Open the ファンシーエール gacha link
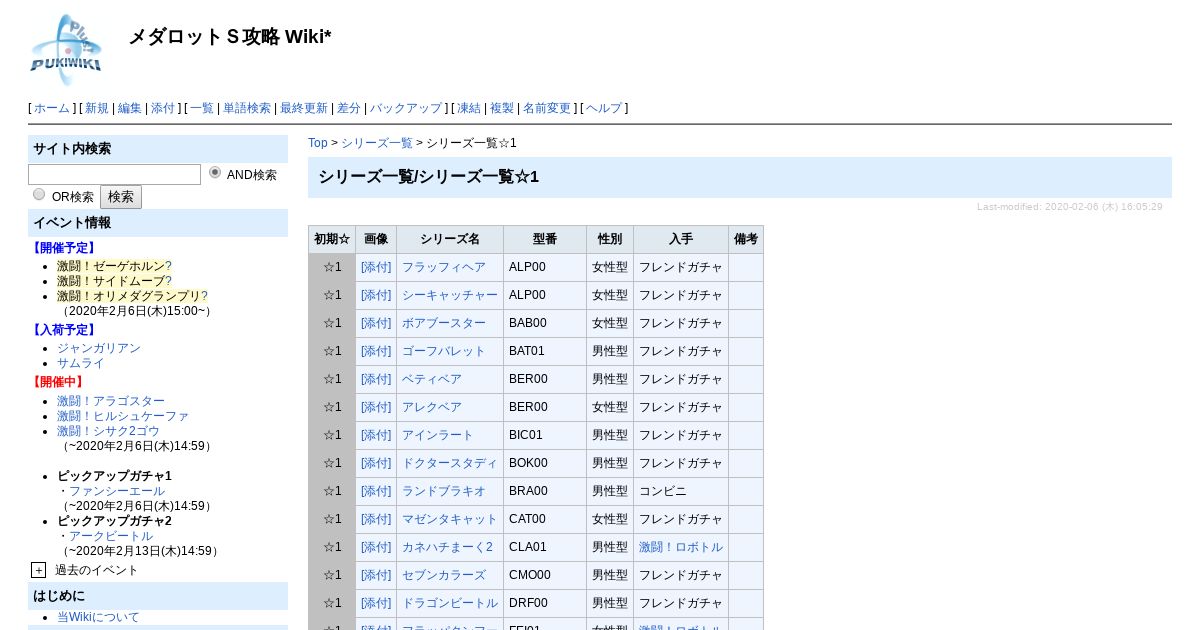The width and height of the screenshot is (1200, 630). (x=117, y=491)
